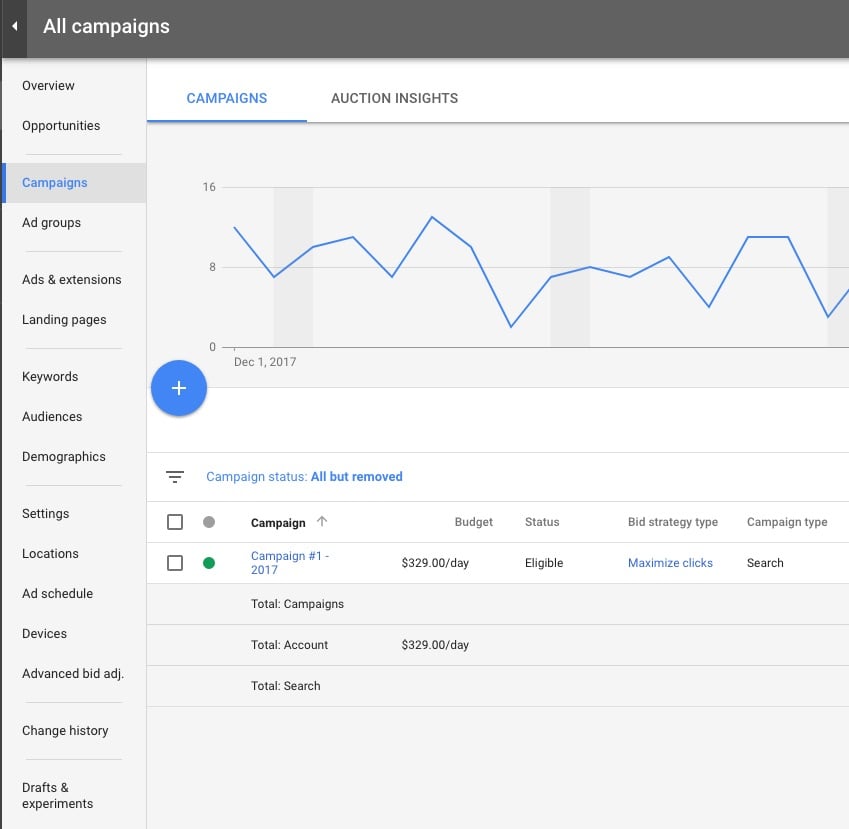View Change history
Image resolution: width=849 pixels, height=829 pixels.
click(65, 730)
